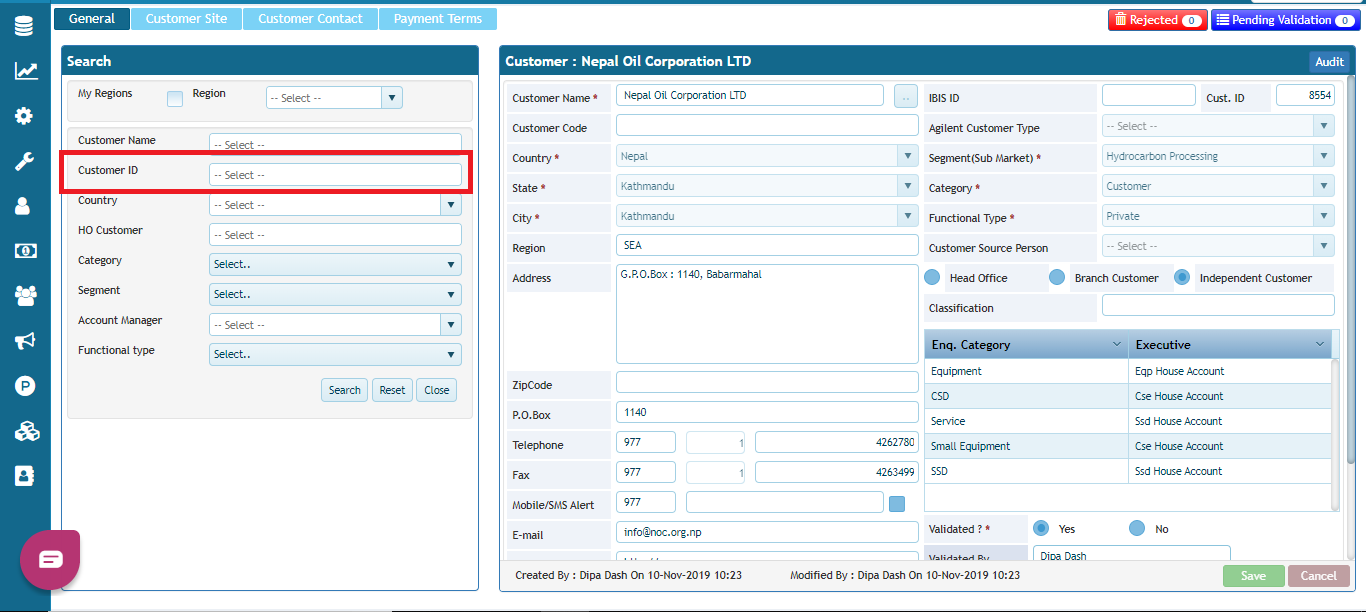Open the gear settings sidebar icon
Viewport: 1366px width, 612px height.
pyautogui.click(x=24, y=116)
